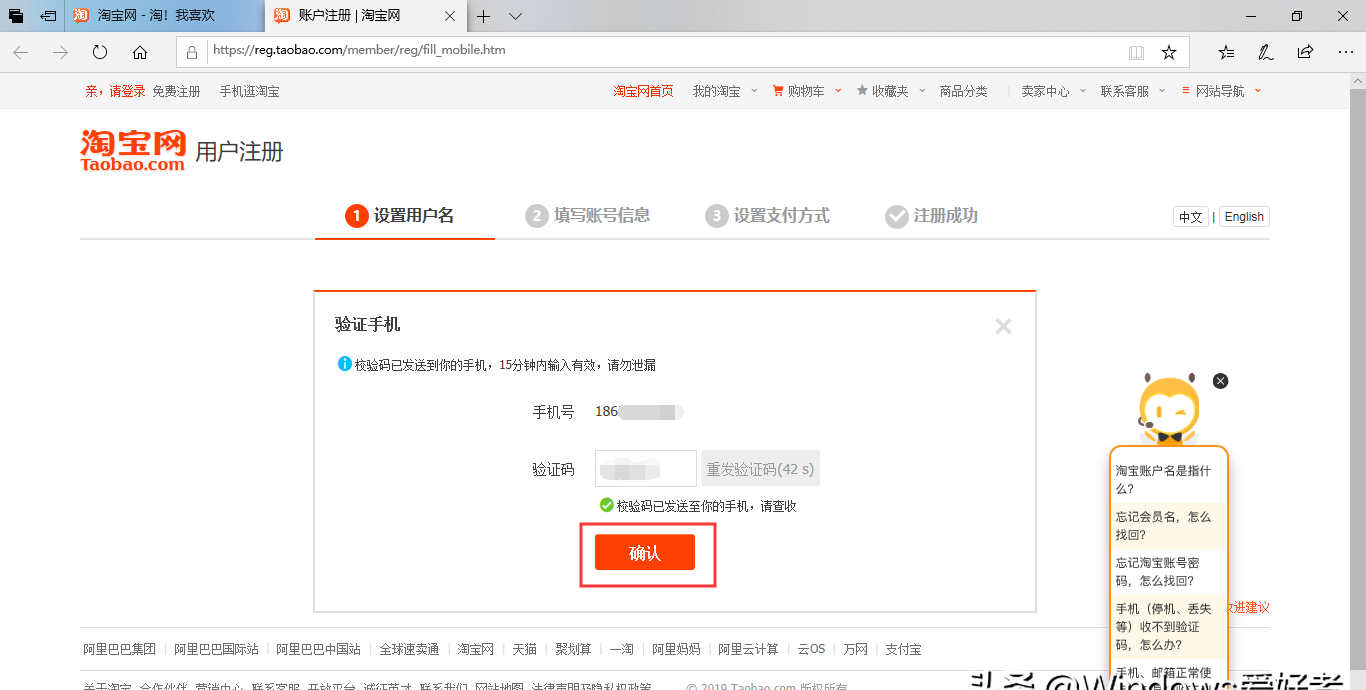Click the browser home icon

tap(139, 52)
